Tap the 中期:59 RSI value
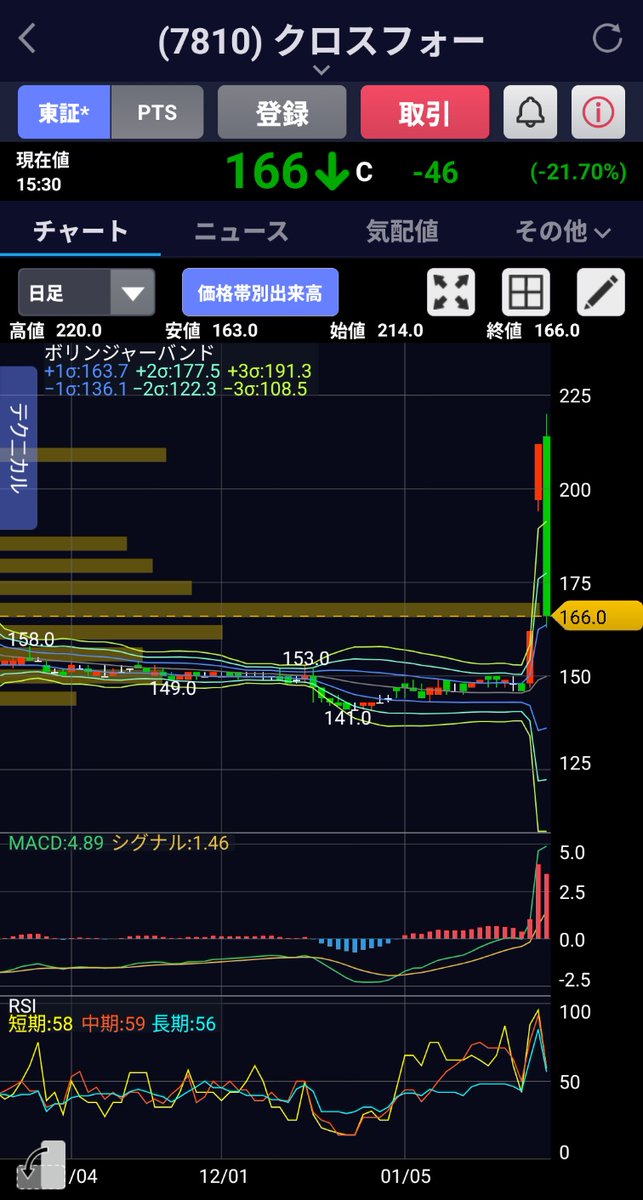This screenshot has width=643, height=1200. point(112,1024)
